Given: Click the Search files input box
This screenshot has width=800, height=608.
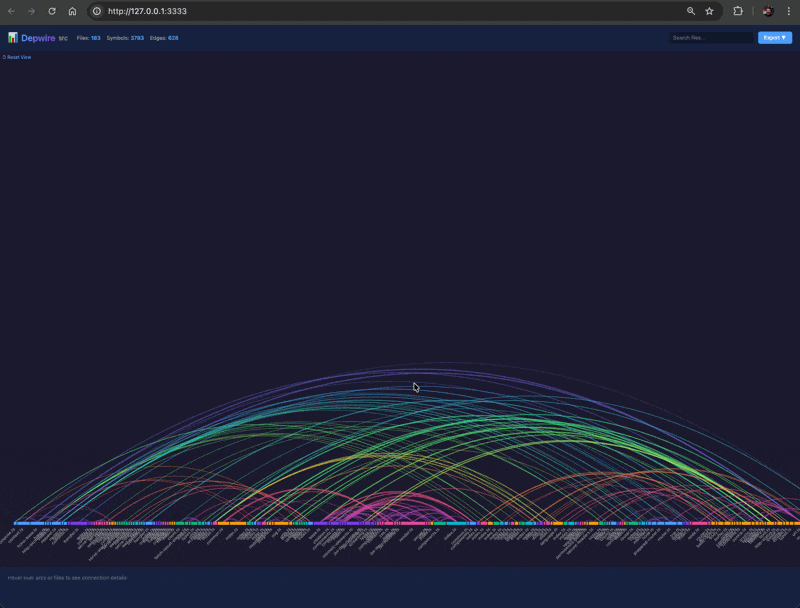Looking at the screenshot, I should tap(711, 37).
